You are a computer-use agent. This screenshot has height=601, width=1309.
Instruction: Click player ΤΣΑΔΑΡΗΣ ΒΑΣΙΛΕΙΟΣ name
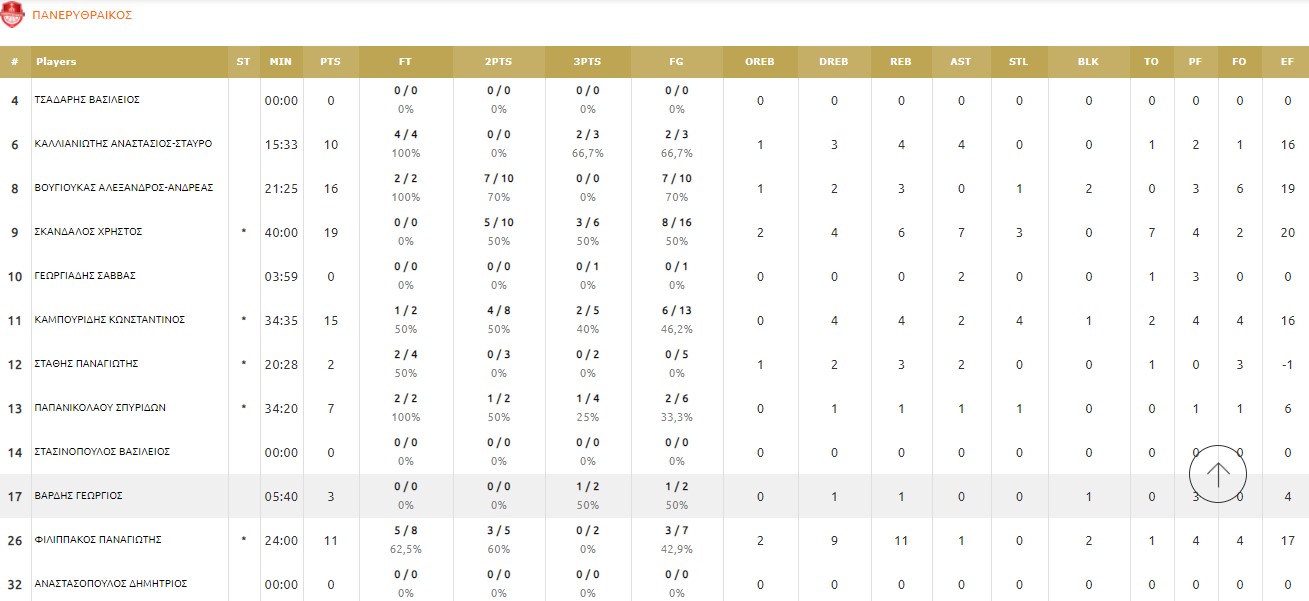pyautogui.click(x=87, y=100)
